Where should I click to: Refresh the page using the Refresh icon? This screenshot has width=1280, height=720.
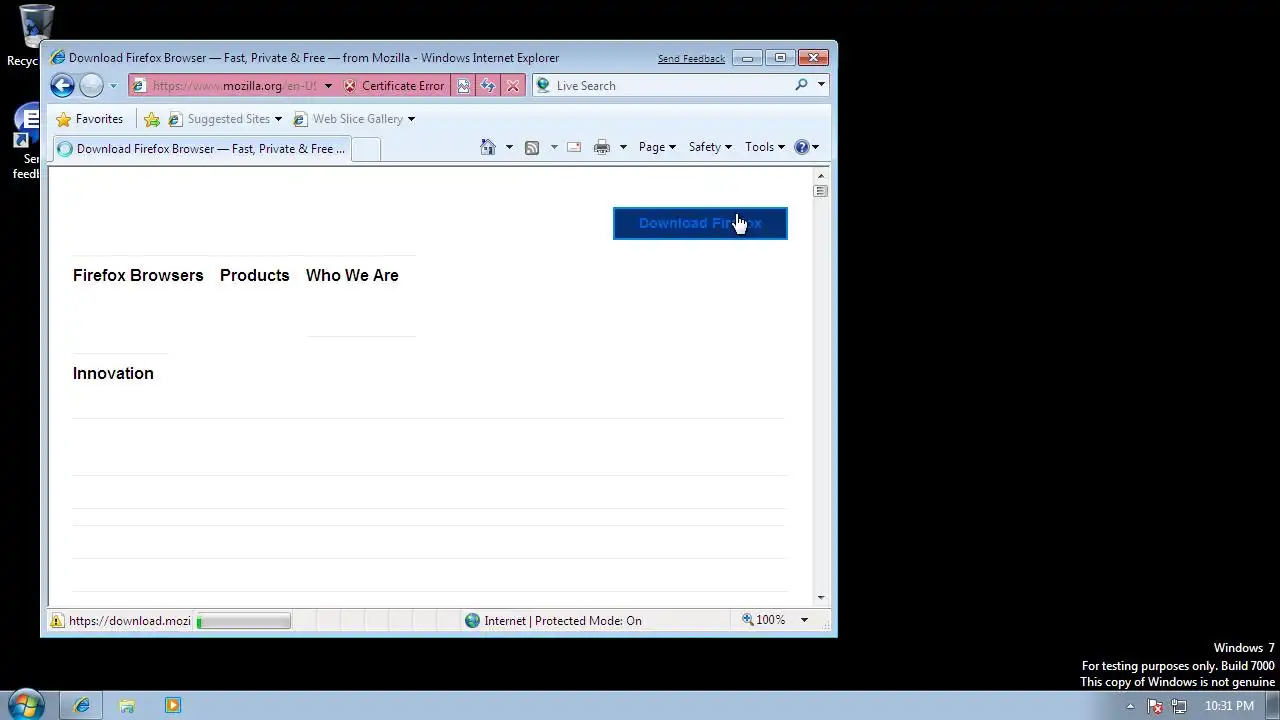click(x=488, y=86)
